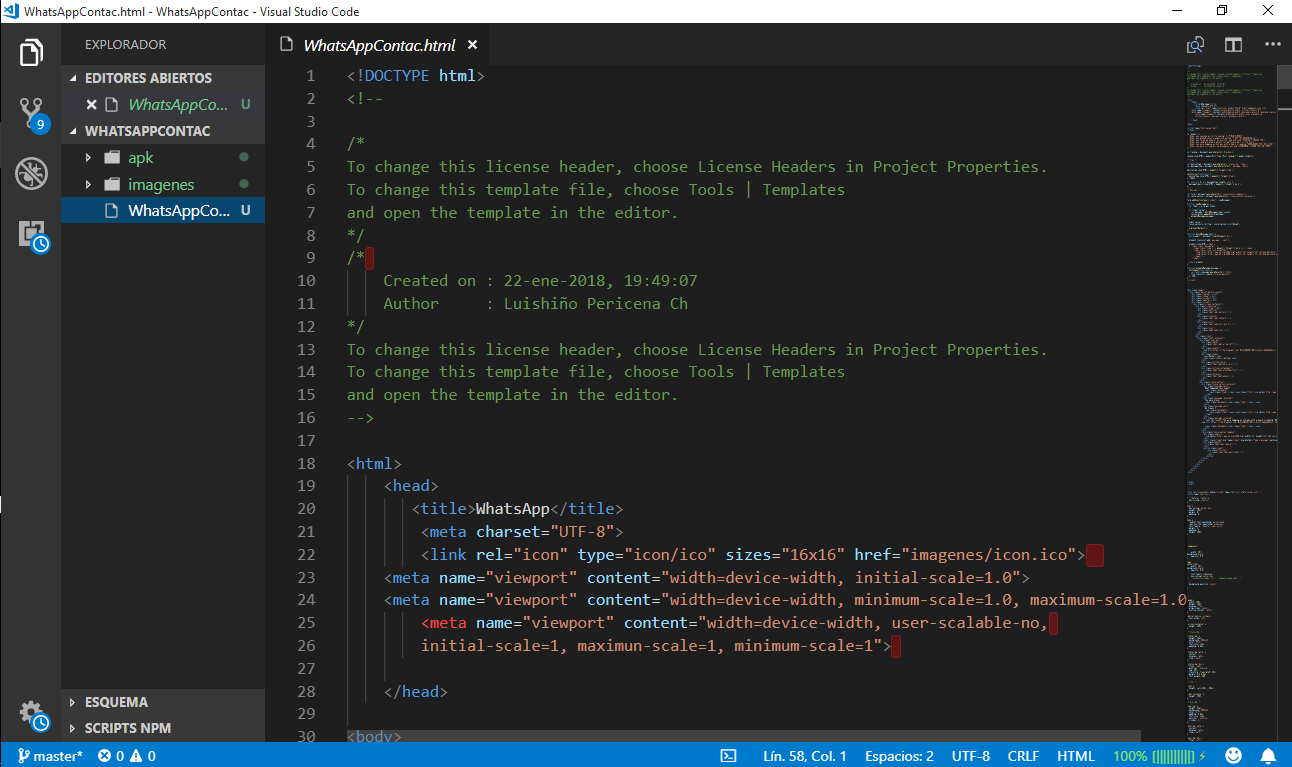Click line number 1 in the gutter
The height and width of the screenshot is (767, 1292).
(310, 76)
